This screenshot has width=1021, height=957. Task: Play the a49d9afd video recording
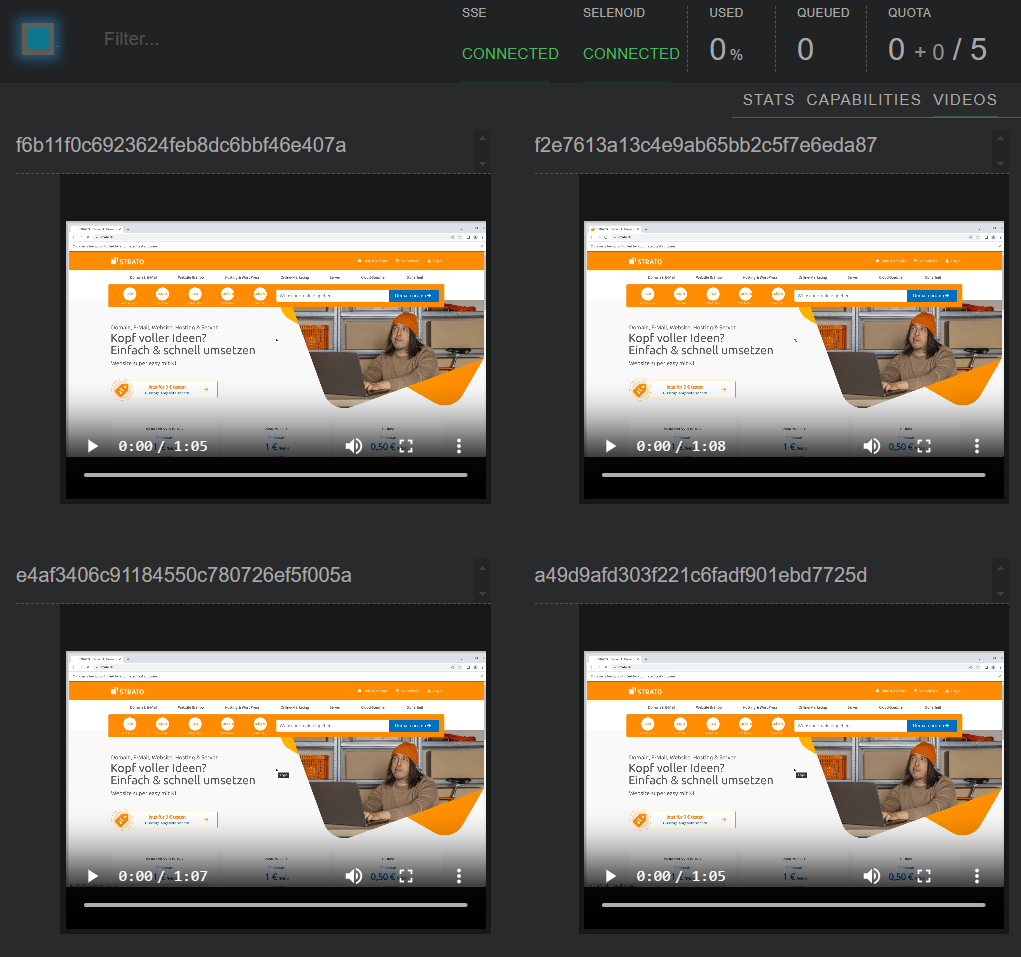pyautogui.click(x=610, y=876)
